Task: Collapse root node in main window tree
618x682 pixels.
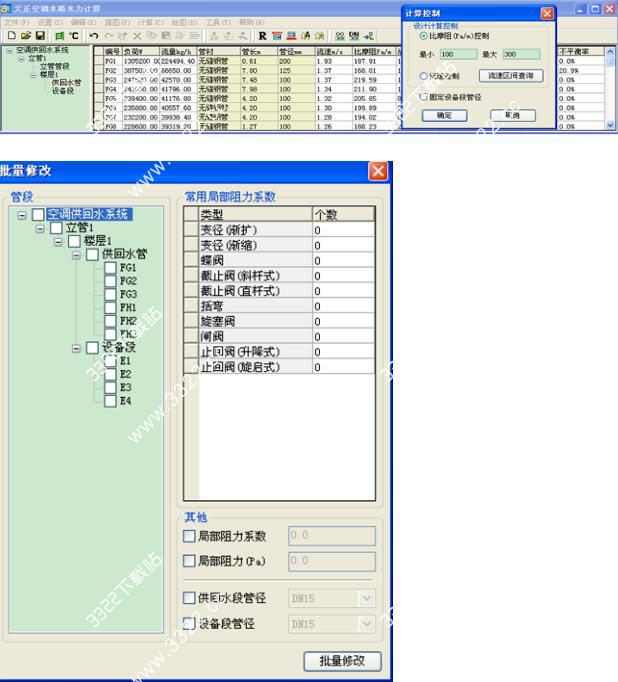Action: point(10,51)
